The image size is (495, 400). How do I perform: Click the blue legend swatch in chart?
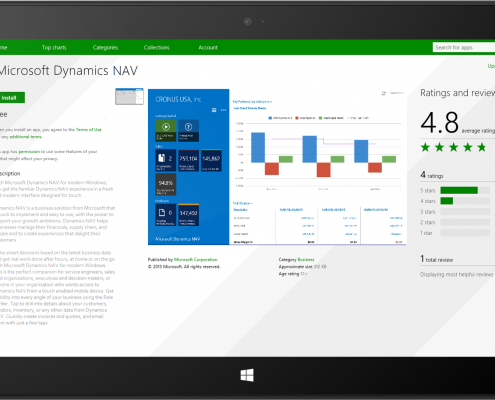tap(270, 118)
